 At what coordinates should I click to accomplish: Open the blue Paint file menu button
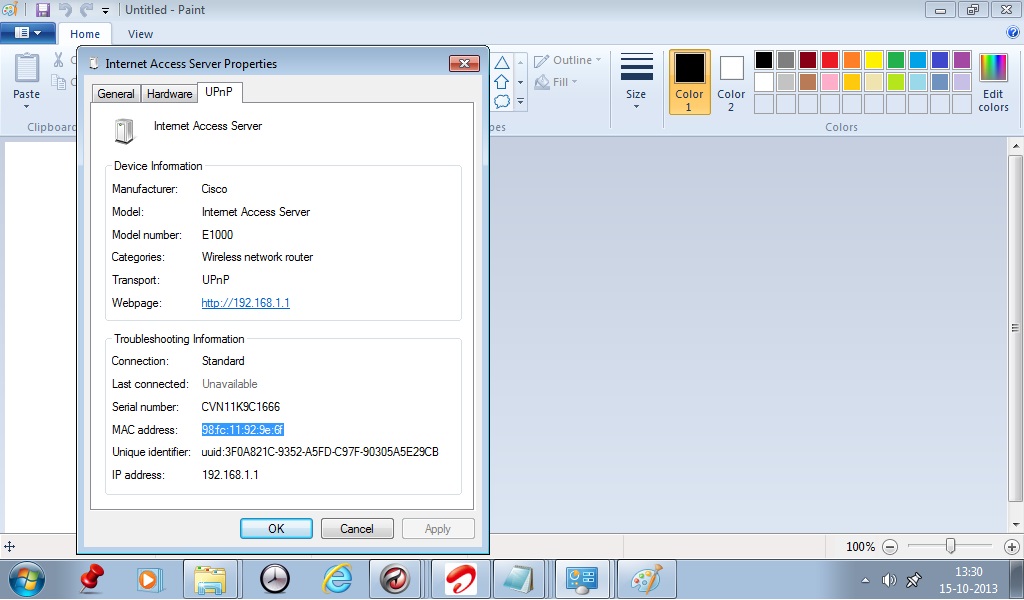pos(27,33)
